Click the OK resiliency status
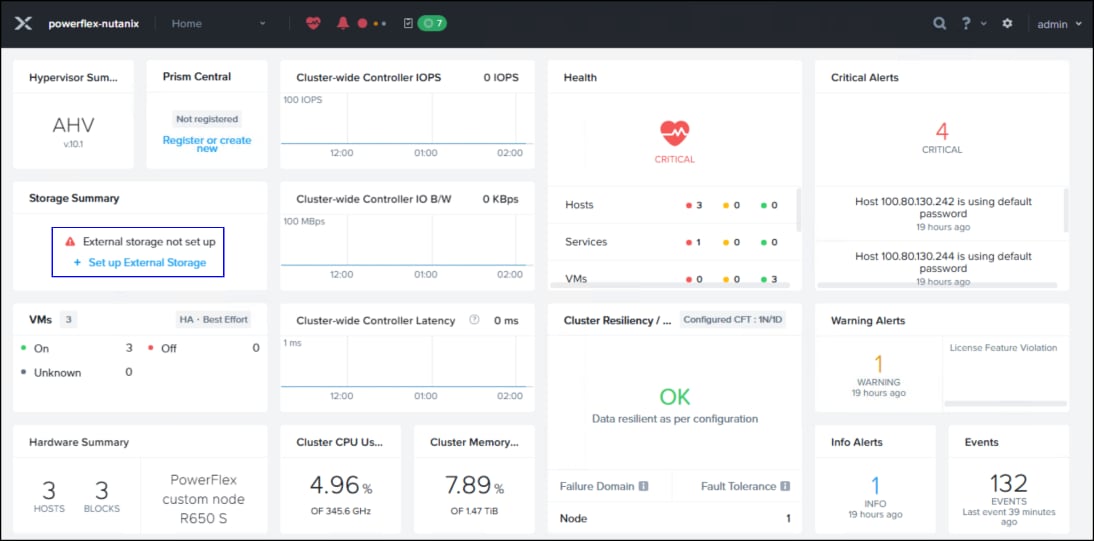 pyautogui.click(x=675, y=397)
